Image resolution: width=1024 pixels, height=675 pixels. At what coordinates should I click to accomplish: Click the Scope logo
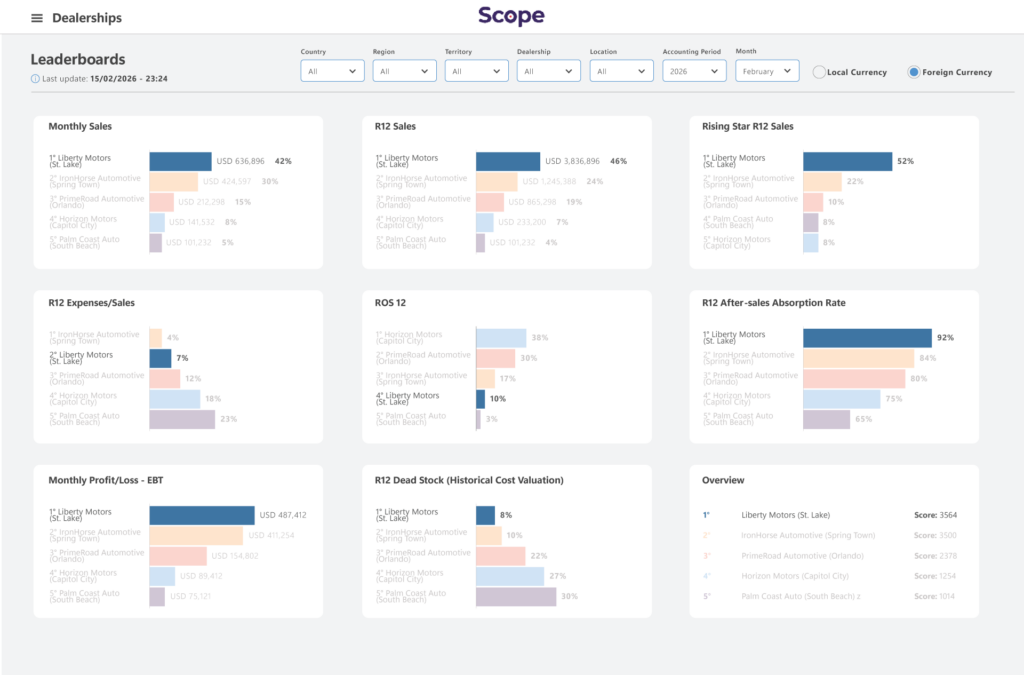511,16
